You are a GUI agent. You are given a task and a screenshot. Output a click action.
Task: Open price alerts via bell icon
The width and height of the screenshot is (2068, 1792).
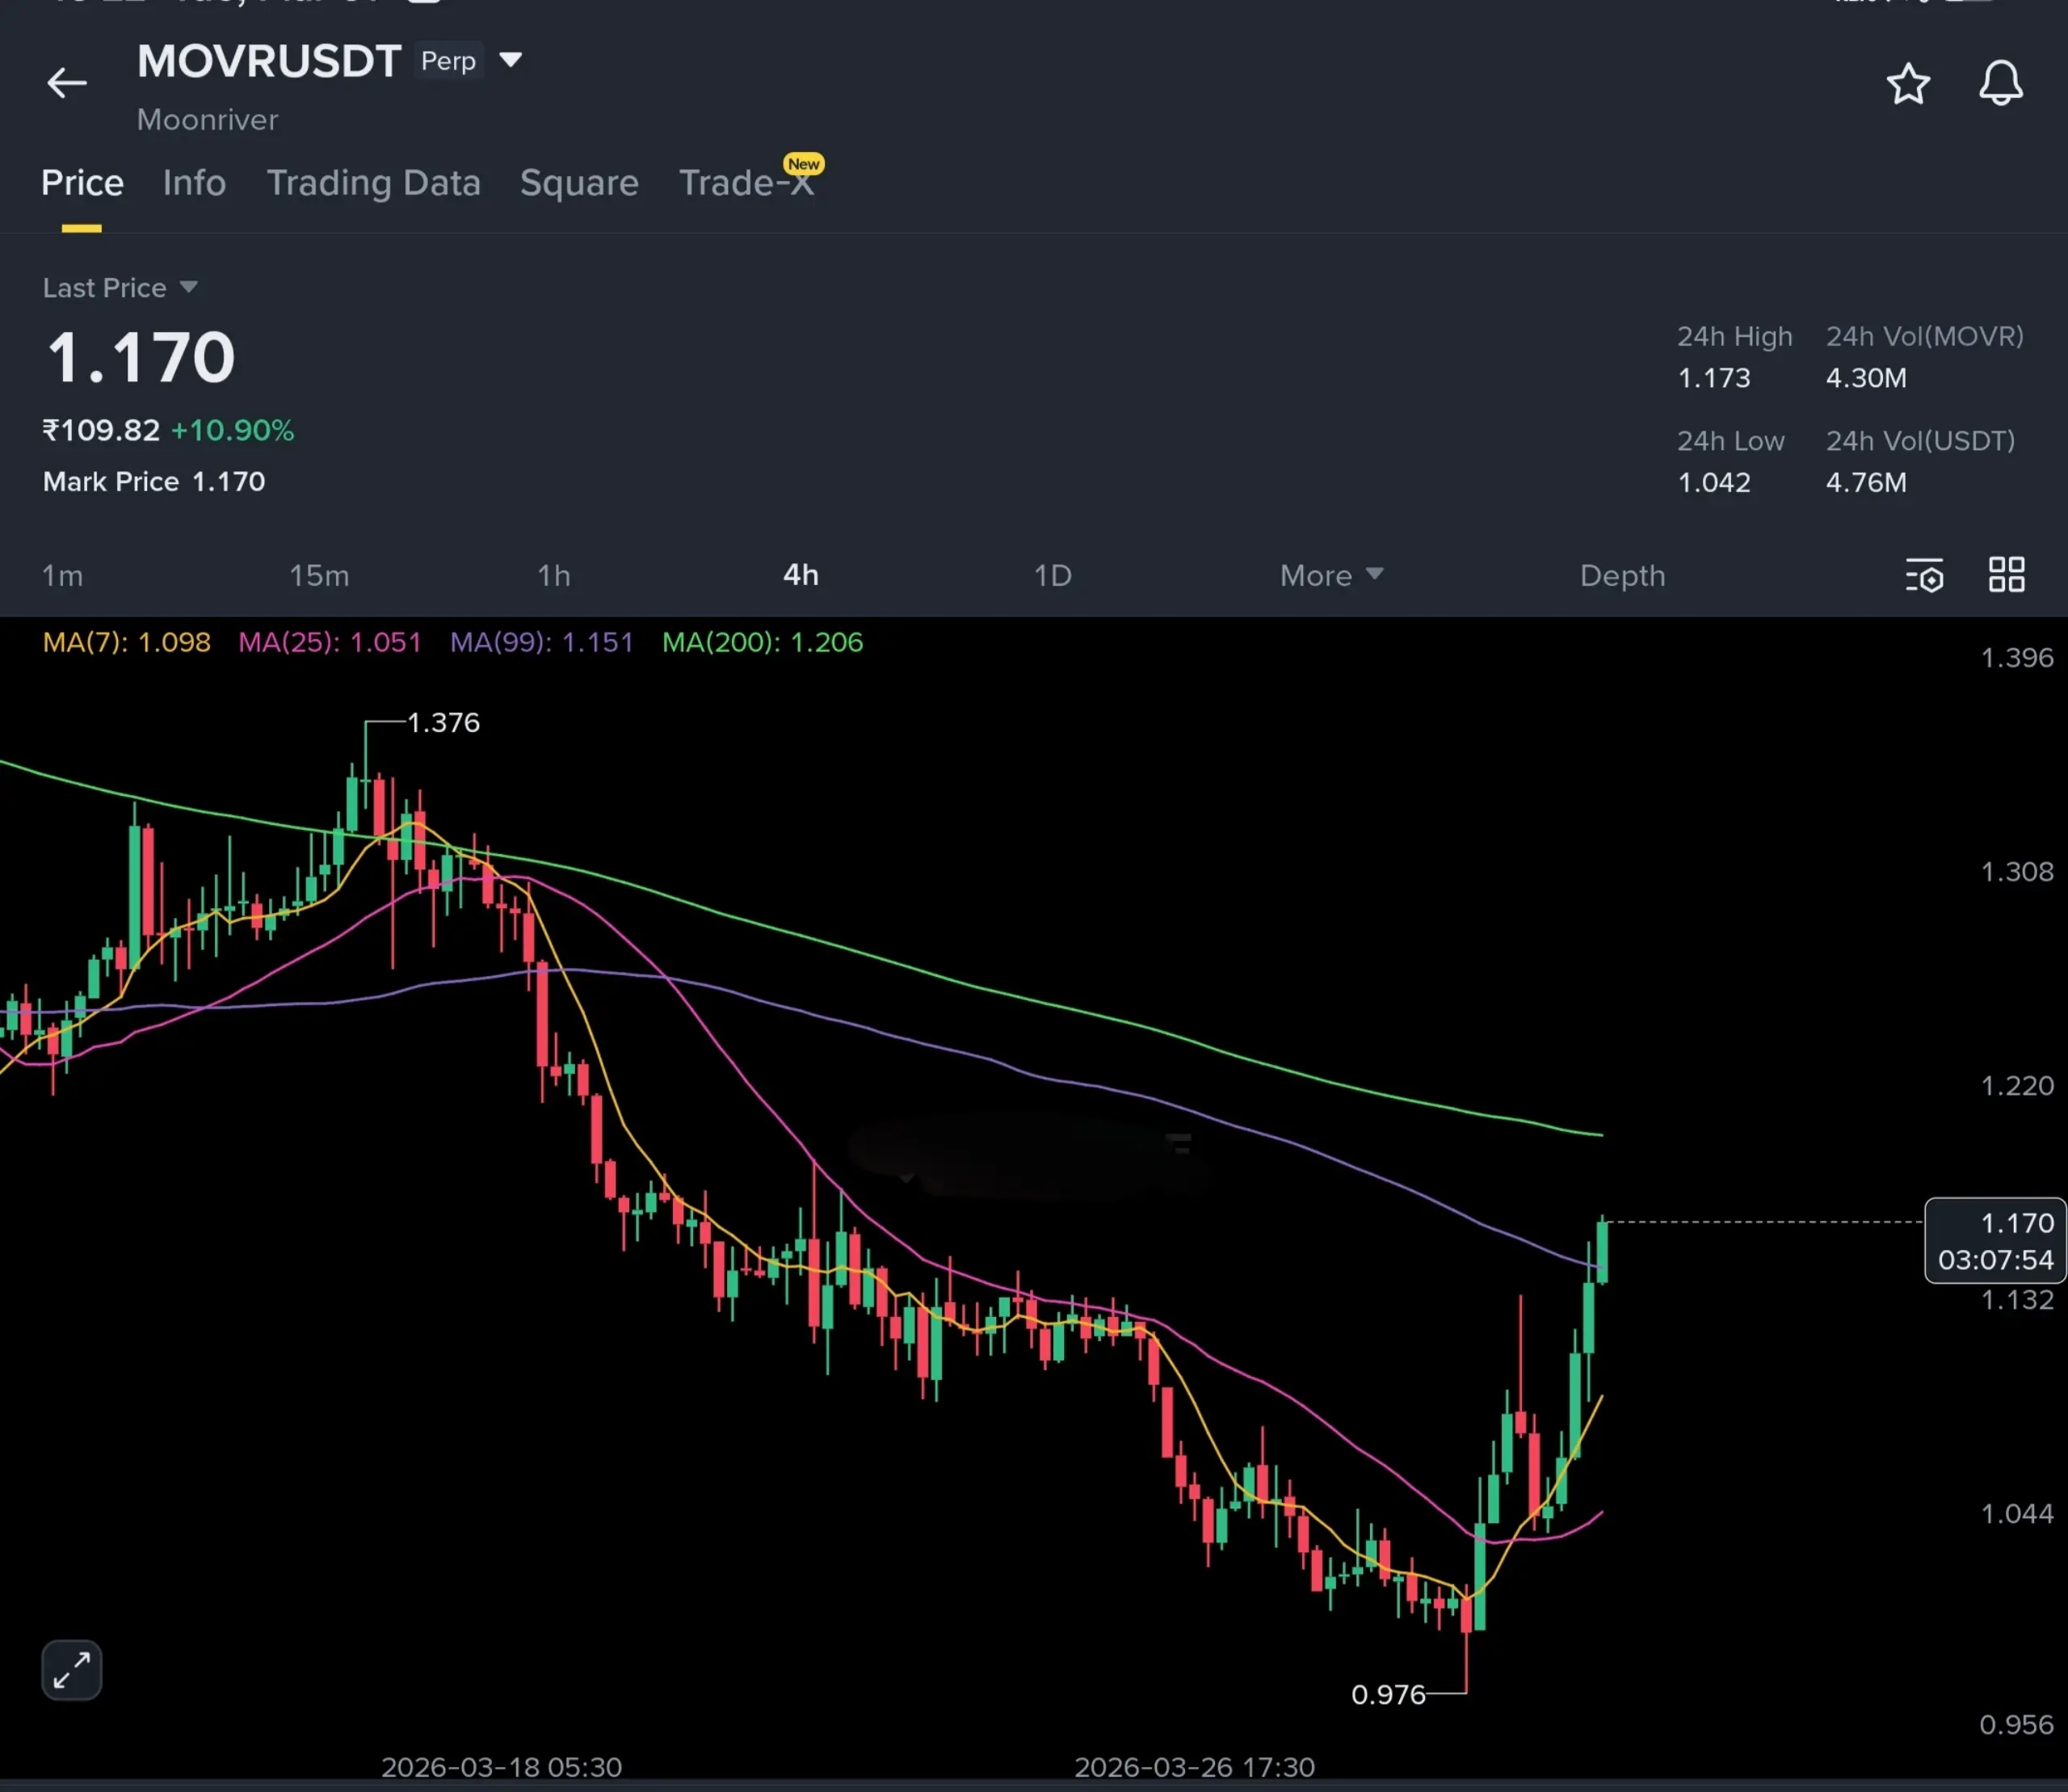tap(2000, 83)
